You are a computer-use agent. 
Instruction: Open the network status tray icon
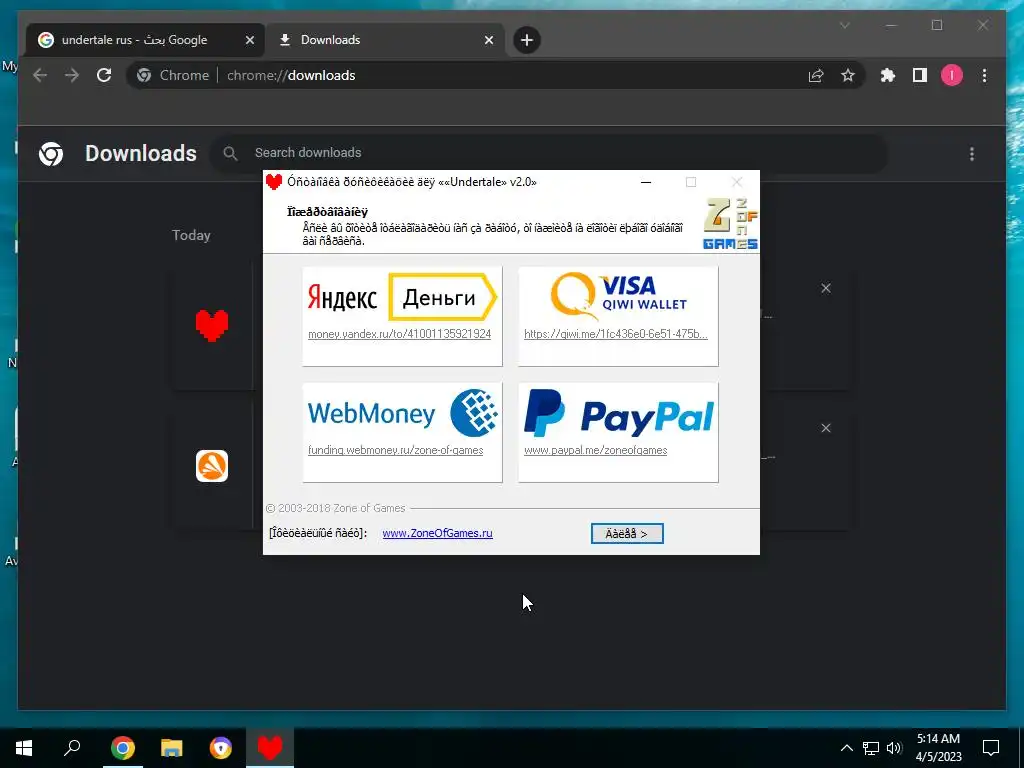click(871, 748)
